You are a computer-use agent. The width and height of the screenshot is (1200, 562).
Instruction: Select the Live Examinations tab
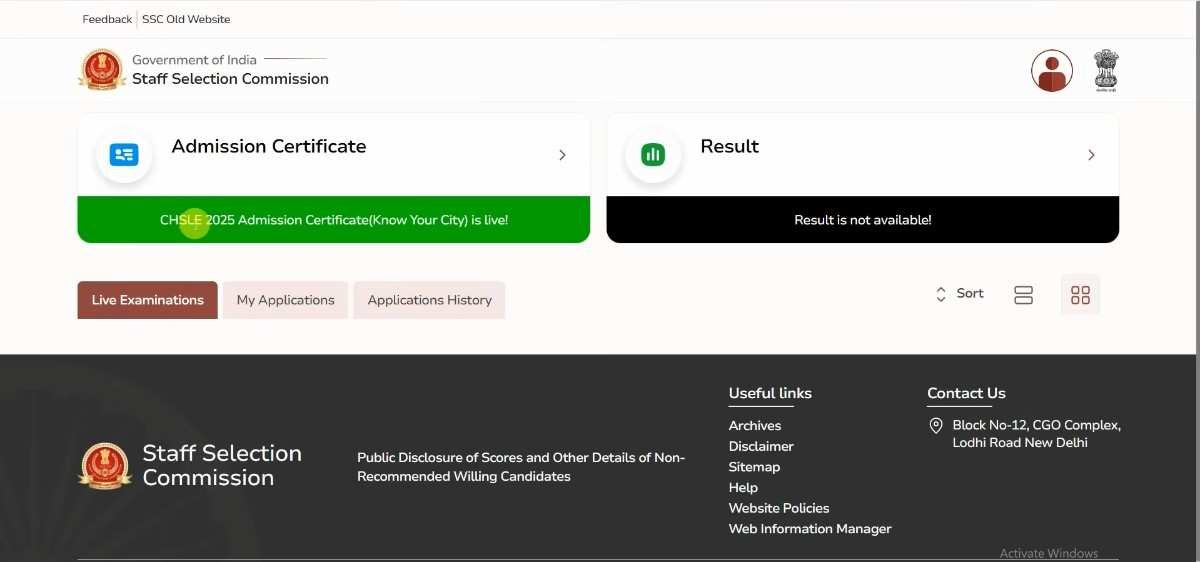[147, 300]
